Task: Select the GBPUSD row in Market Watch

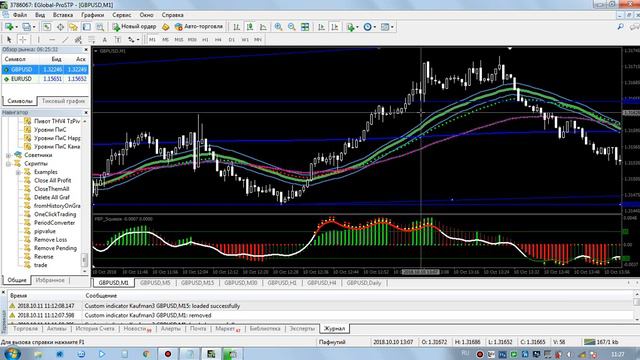Action: click(45, 69)
